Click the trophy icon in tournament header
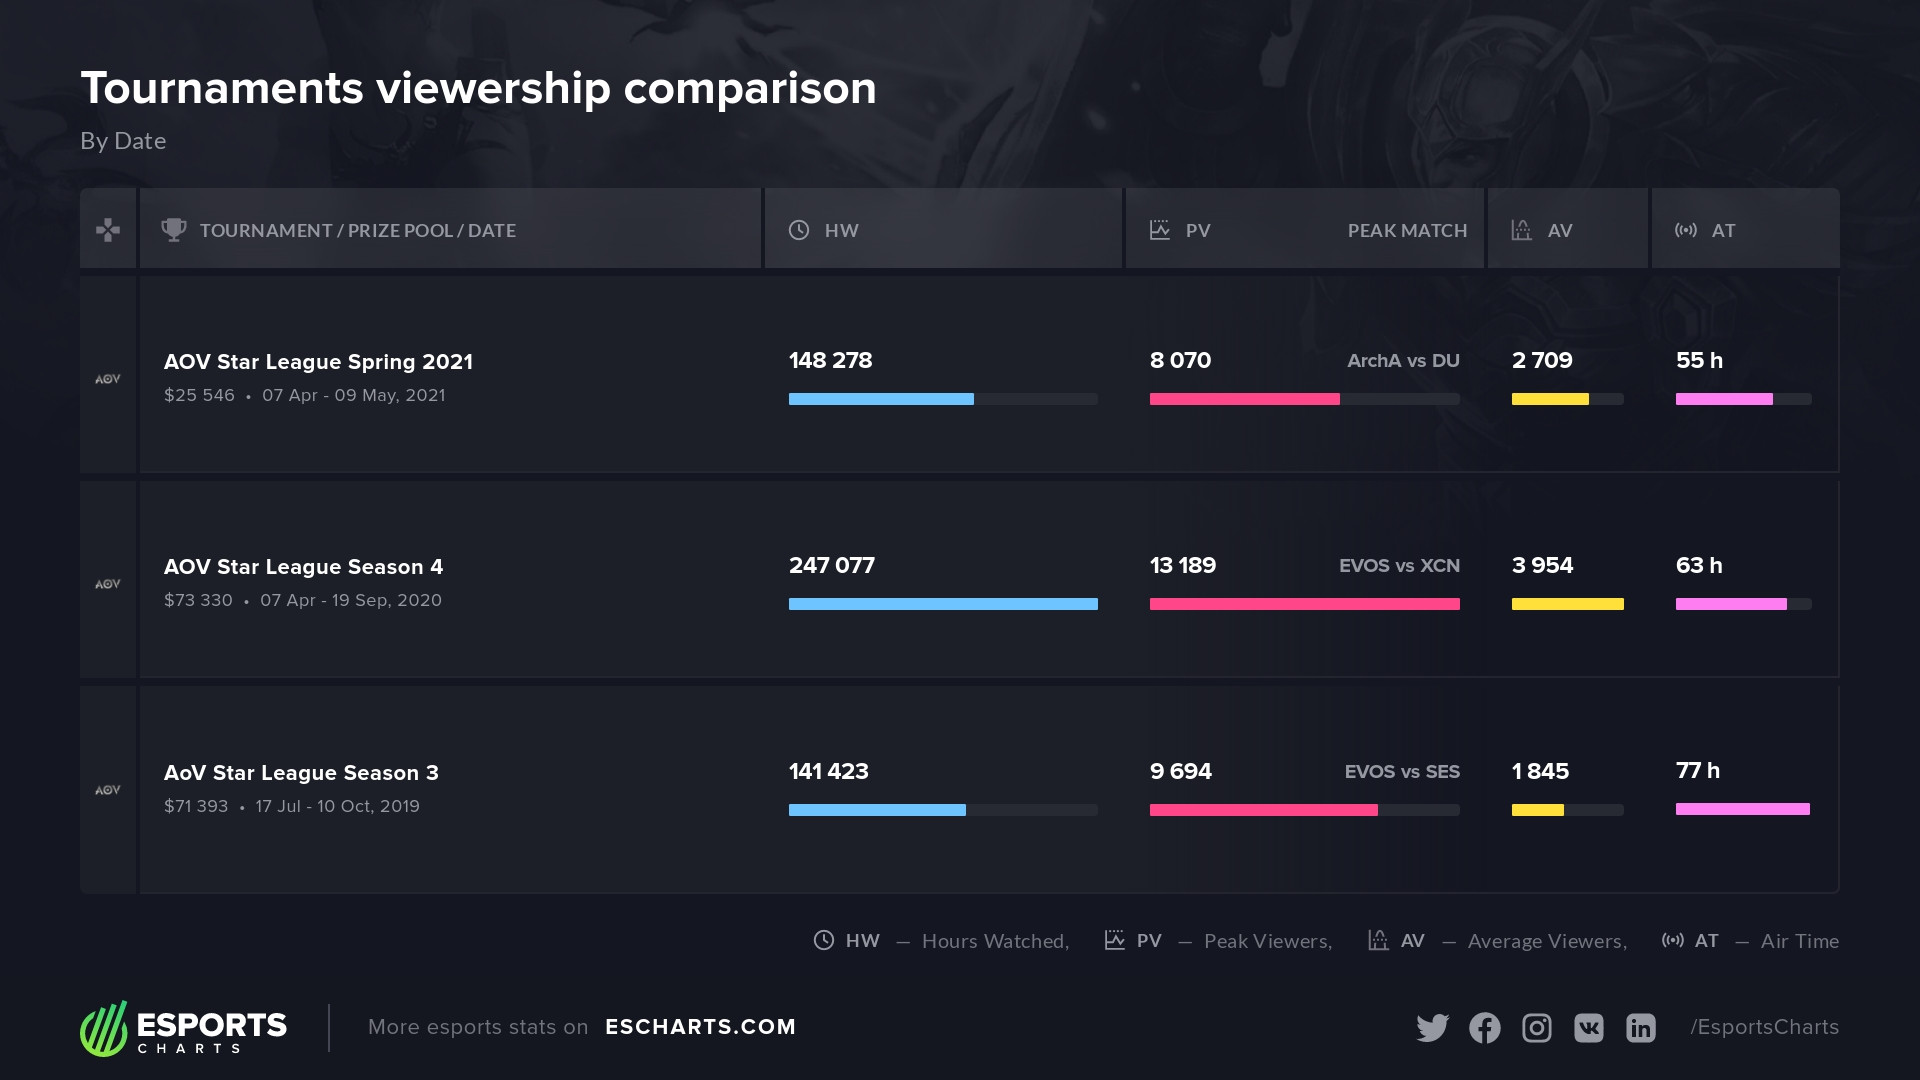Image resolution: width=1920 pixels, height=1080 pixels. (174, 230)
